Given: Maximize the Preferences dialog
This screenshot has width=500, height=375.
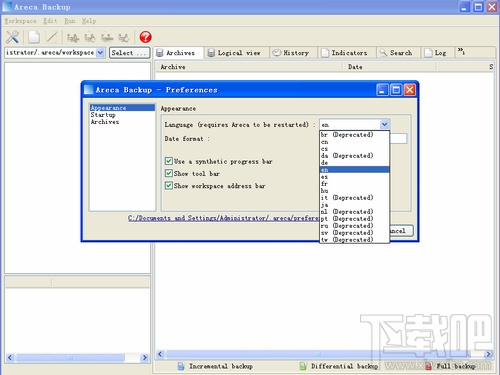Looking at the screenshot, I should click(x=396, y=90).
